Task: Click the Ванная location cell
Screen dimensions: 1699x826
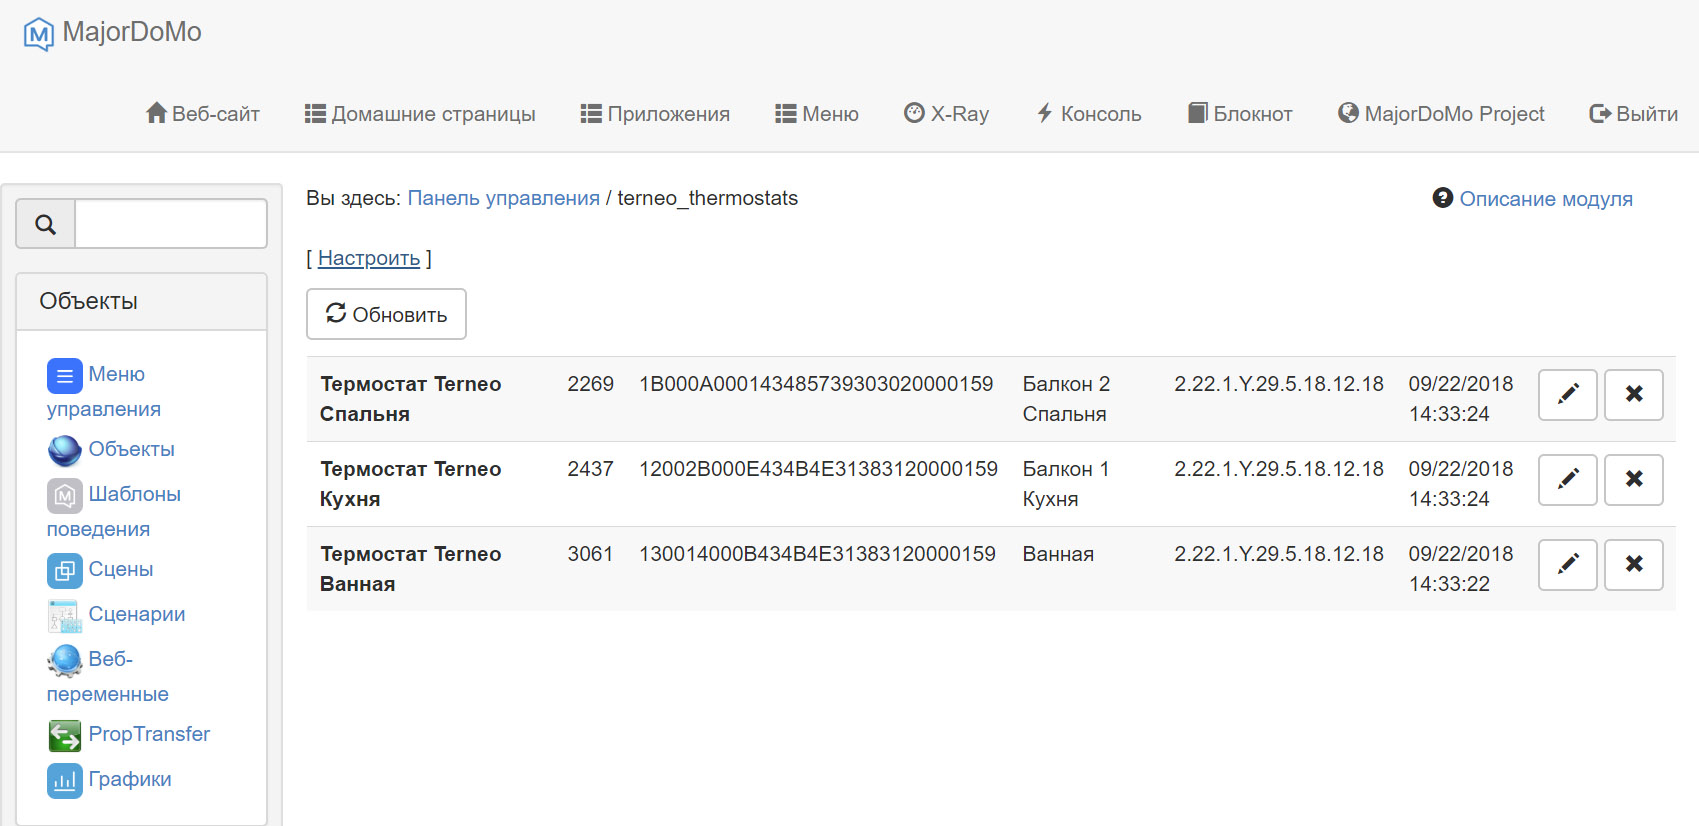Action: 1058,554
